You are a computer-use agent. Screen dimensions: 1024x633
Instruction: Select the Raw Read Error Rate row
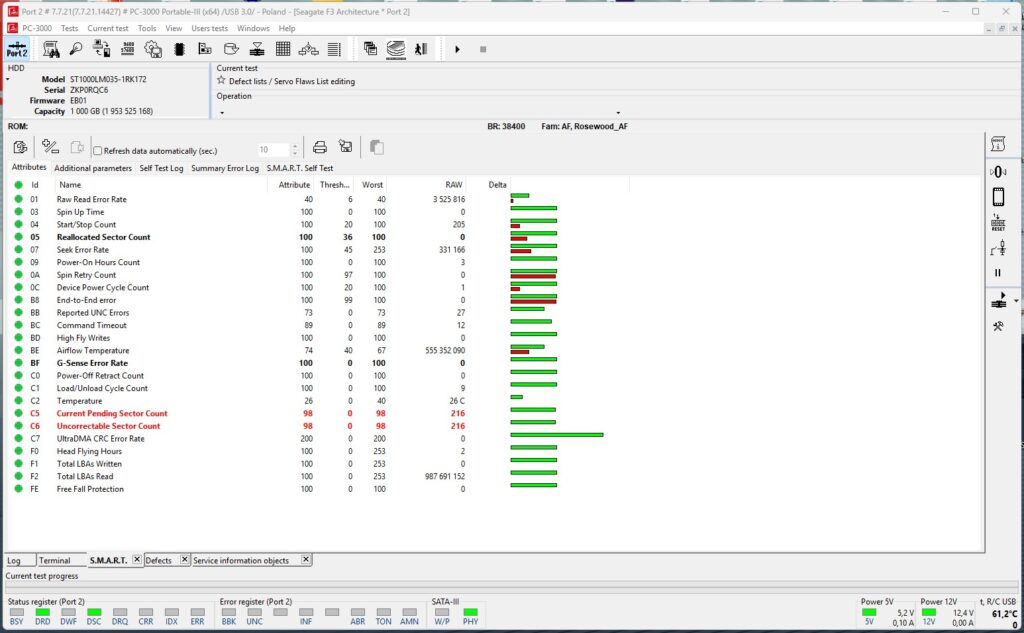[320, 199]
